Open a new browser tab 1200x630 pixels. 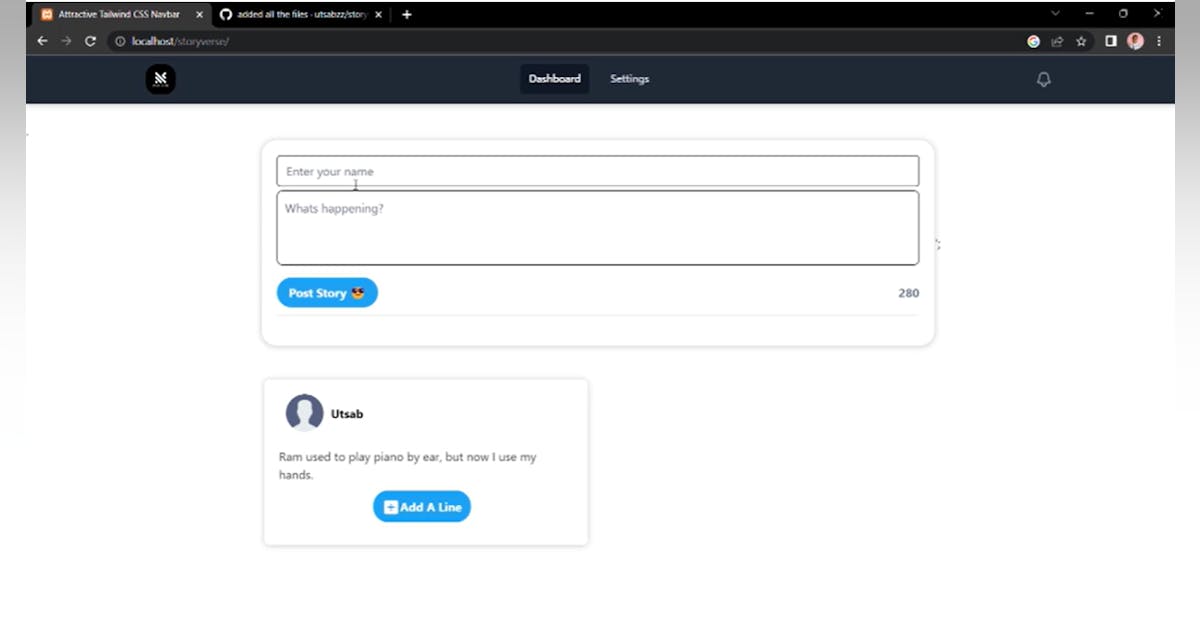[x=406, y=15]
